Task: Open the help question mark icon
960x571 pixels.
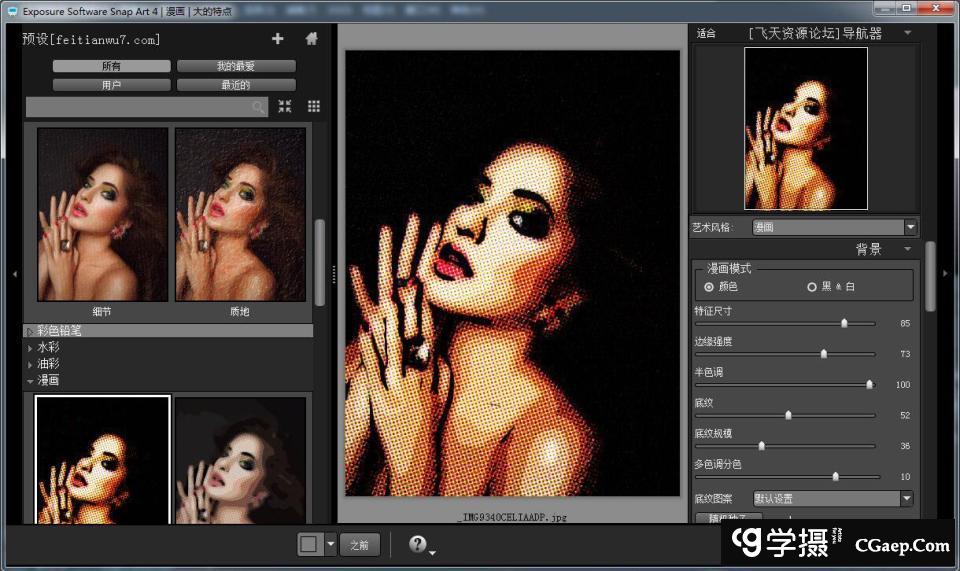Action: coord(418,544)
